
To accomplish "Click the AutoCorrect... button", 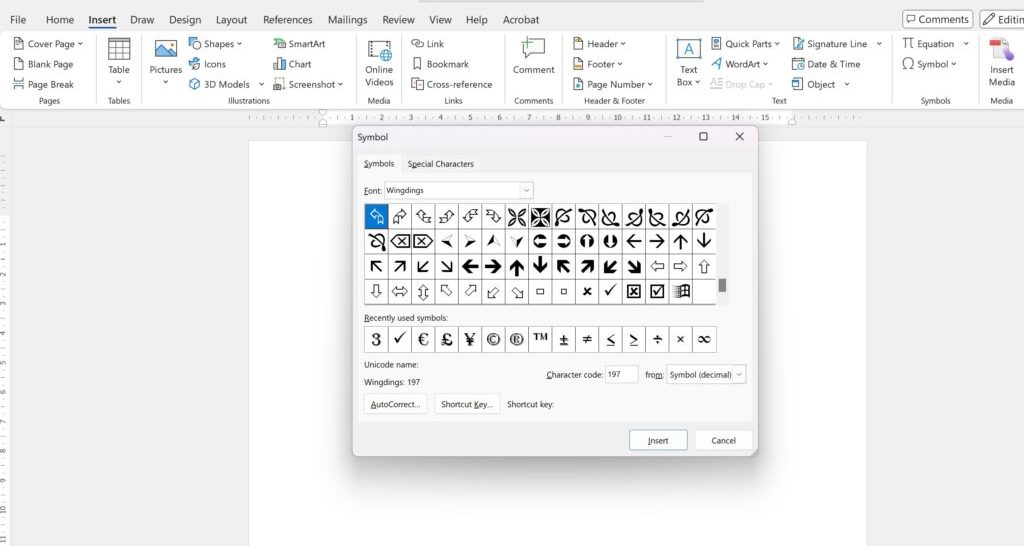I will (x=397, y=404).
